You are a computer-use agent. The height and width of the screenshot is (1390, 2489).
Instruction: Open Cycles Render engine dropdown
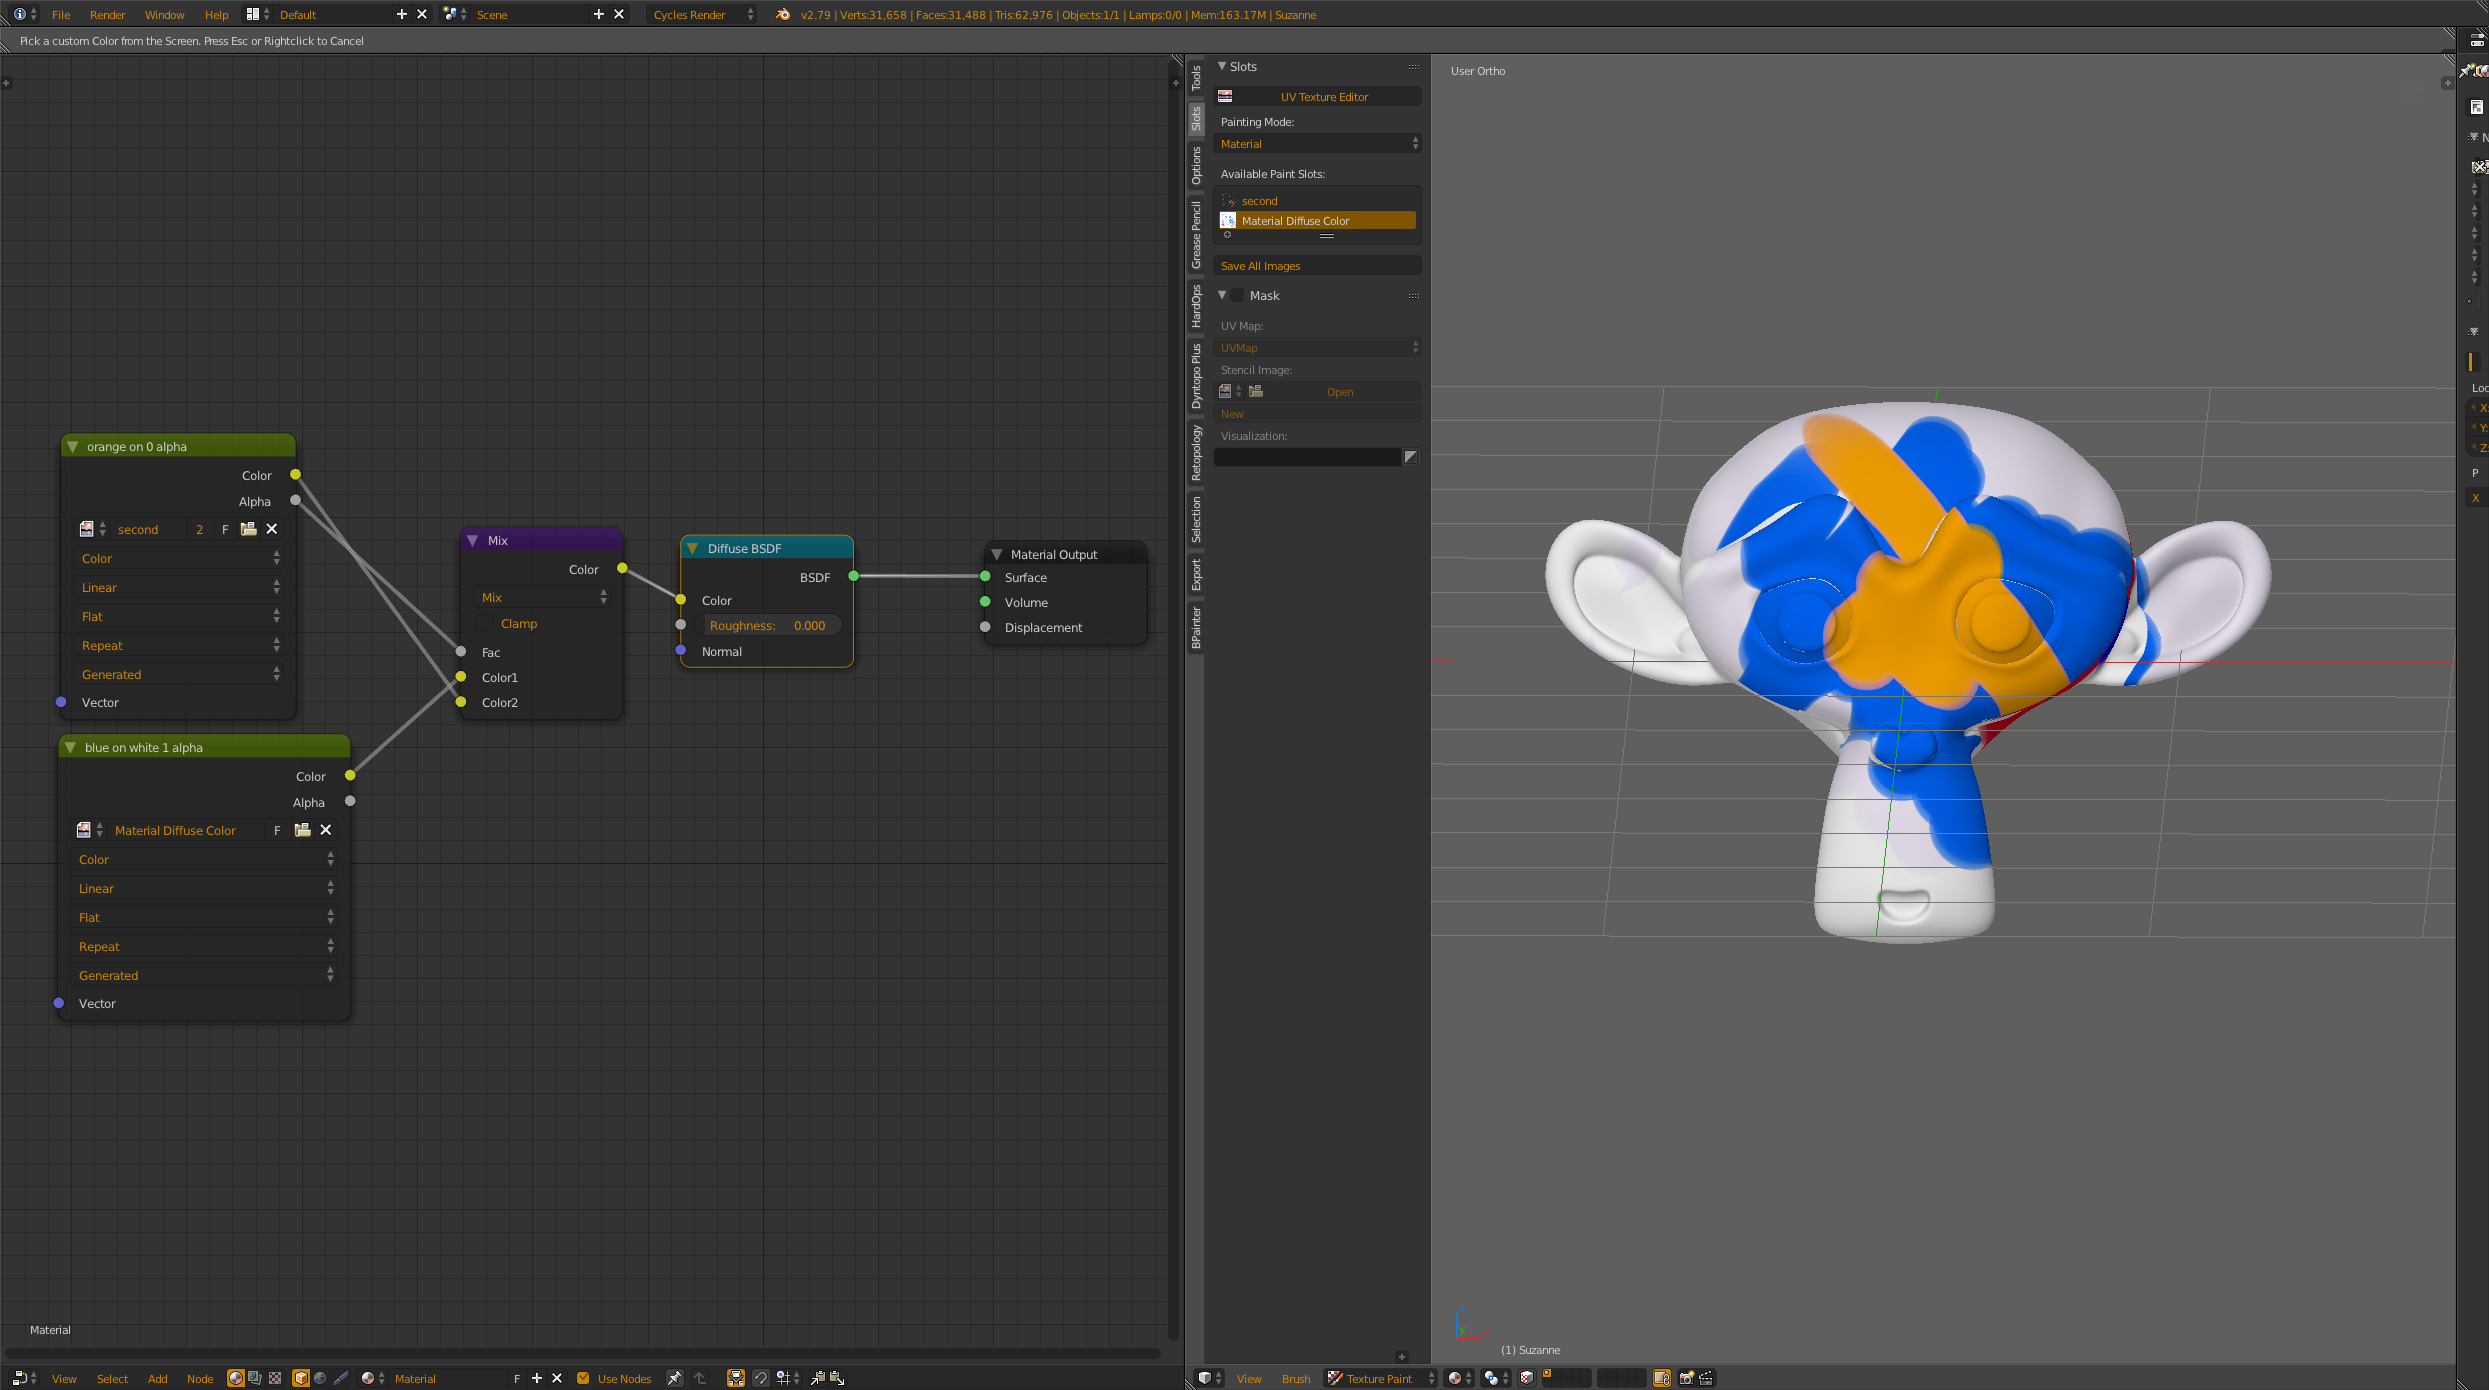coord(702,14)
